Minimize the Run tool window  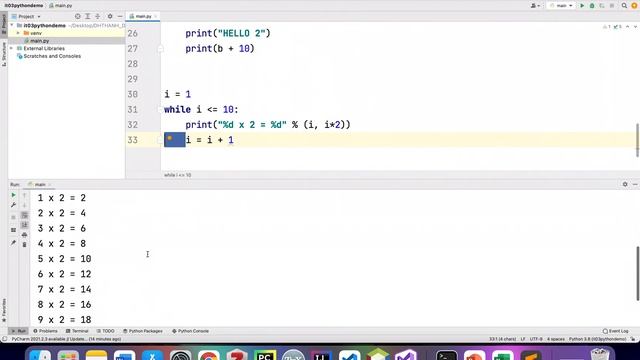coord(635,184)
